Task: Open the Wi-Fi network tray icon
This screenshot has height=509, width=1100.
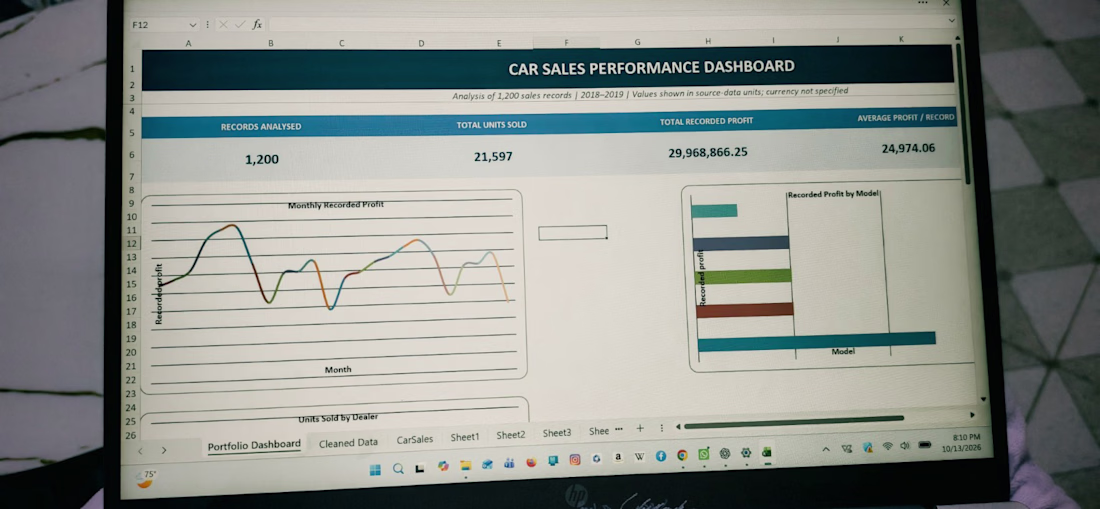Action: pos(887,446)
